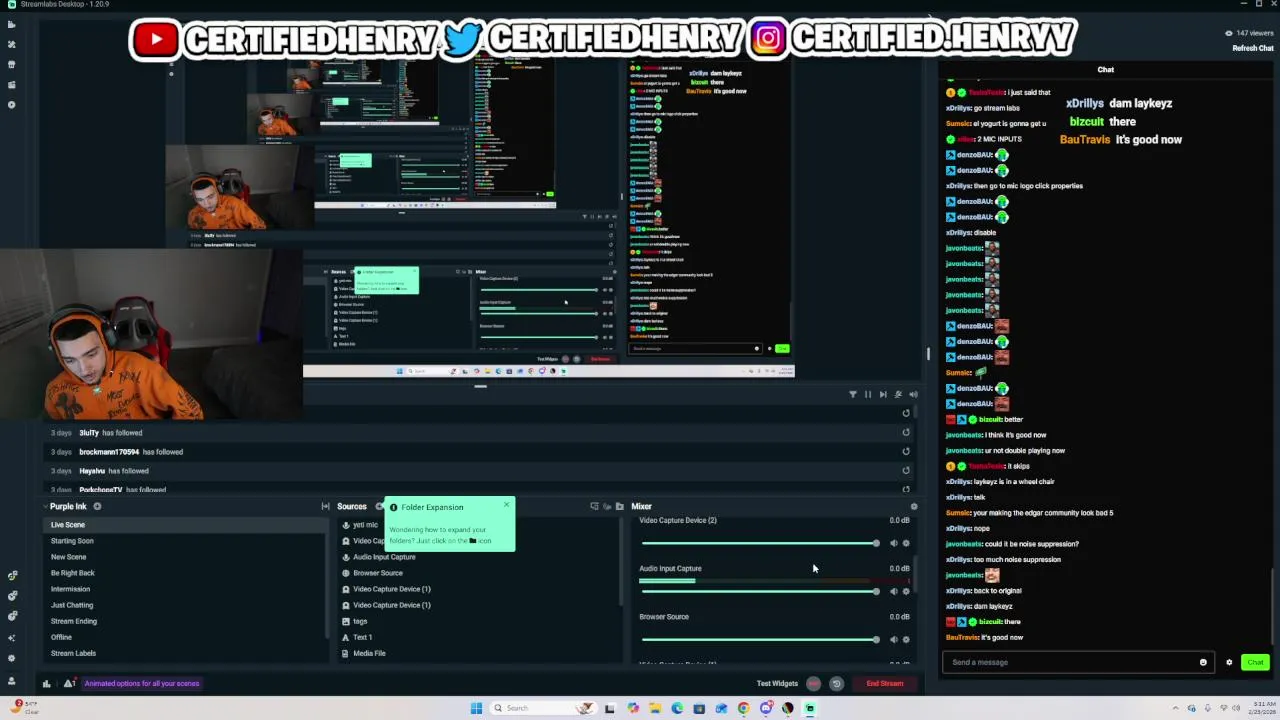Select the Live Scene
This screenshot has width=1280, height=720.
click(185, 525)
